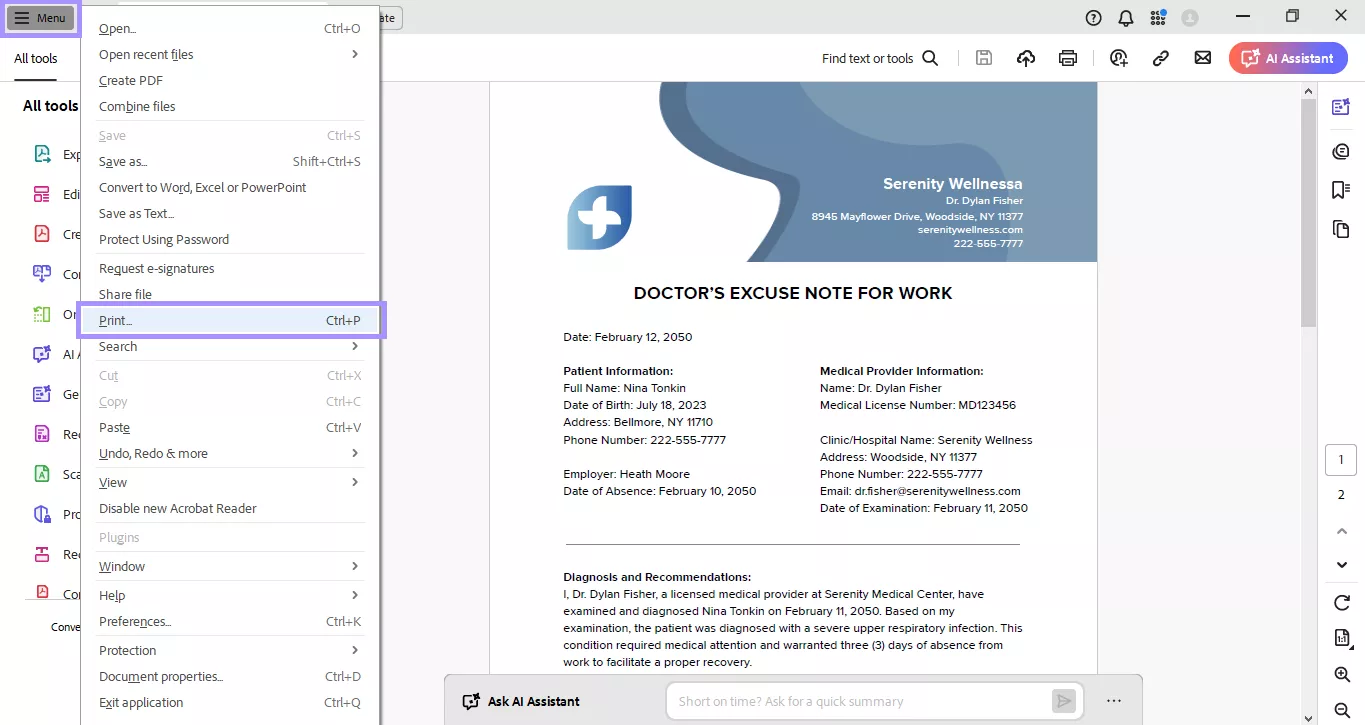
Task: Rotate the page with the clockwise arrow icon
Action: pyautogui.click(x=1342, y=602)
